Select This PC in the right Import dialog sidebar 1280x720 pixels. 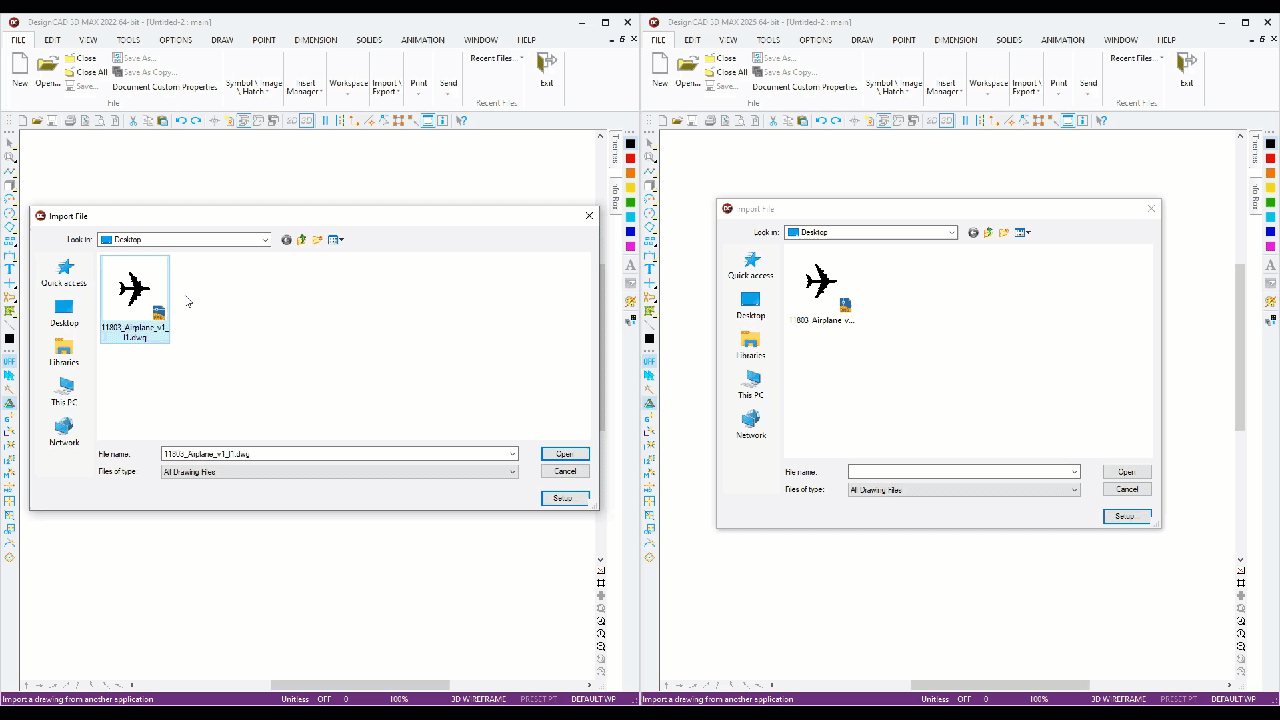click(x=751, y=385)
